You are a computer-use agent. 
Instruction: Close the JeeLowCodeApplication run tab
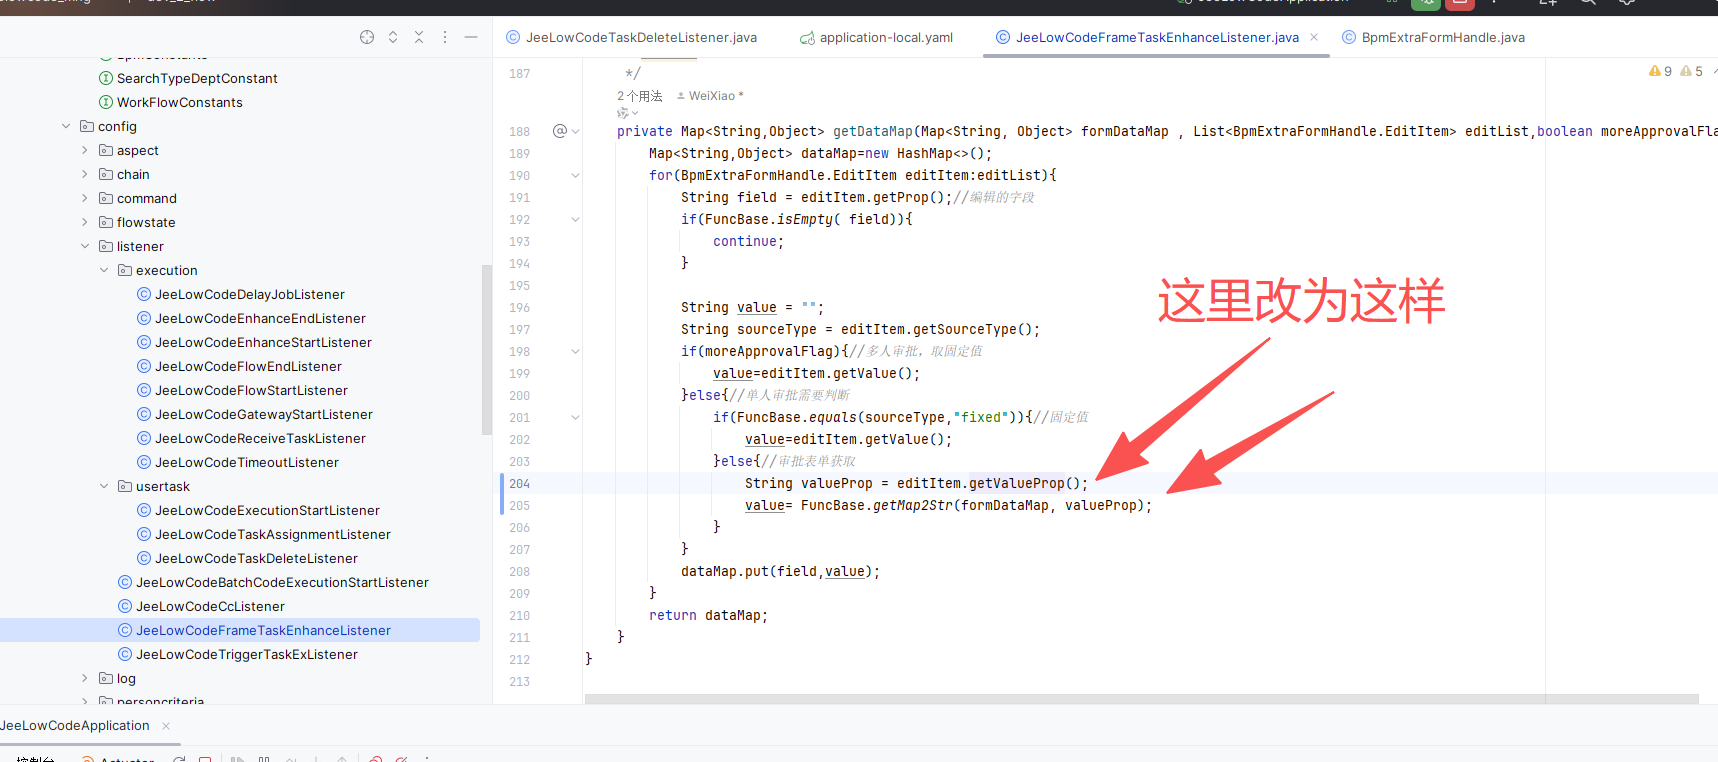[x=166, y=726]
